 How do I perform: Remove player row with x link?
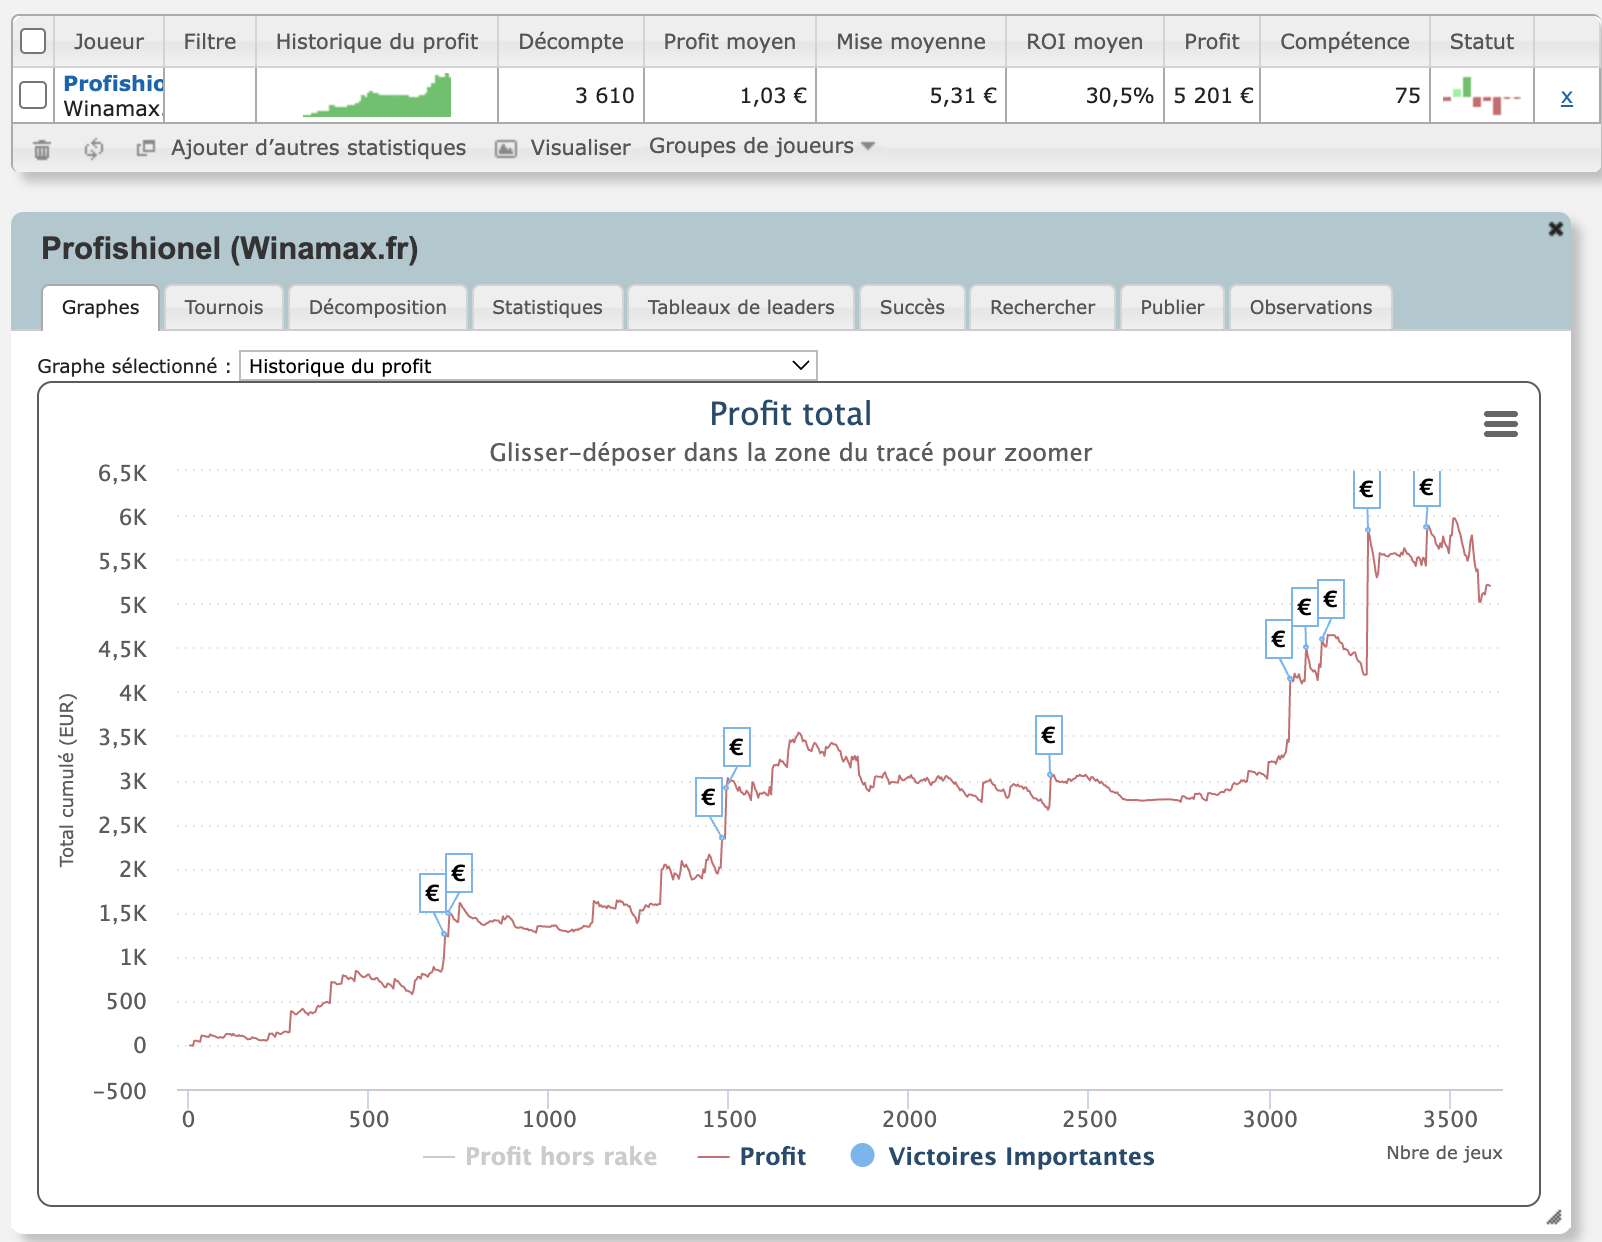click(x=1566, y=97)
